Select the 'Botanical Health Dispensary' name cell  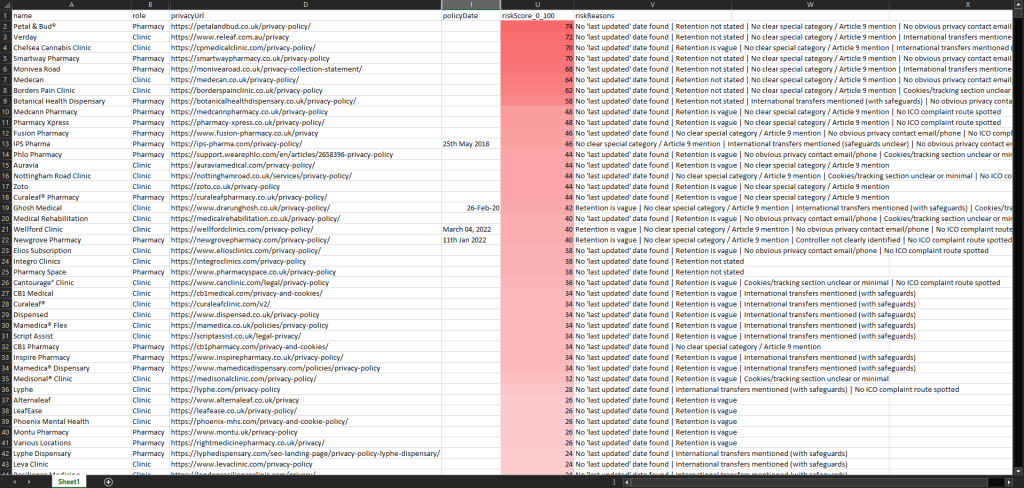(x=71, y=101)
